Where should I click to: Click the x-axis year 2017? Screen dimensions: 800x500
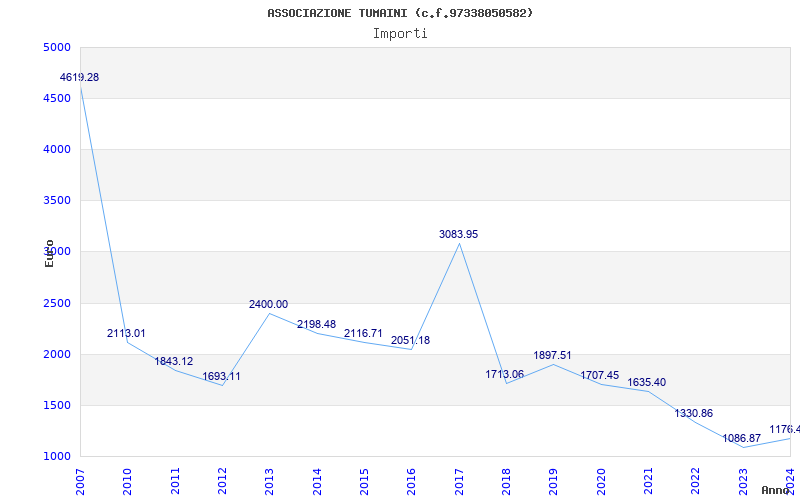pyautogui.click(x=459, y=482)
